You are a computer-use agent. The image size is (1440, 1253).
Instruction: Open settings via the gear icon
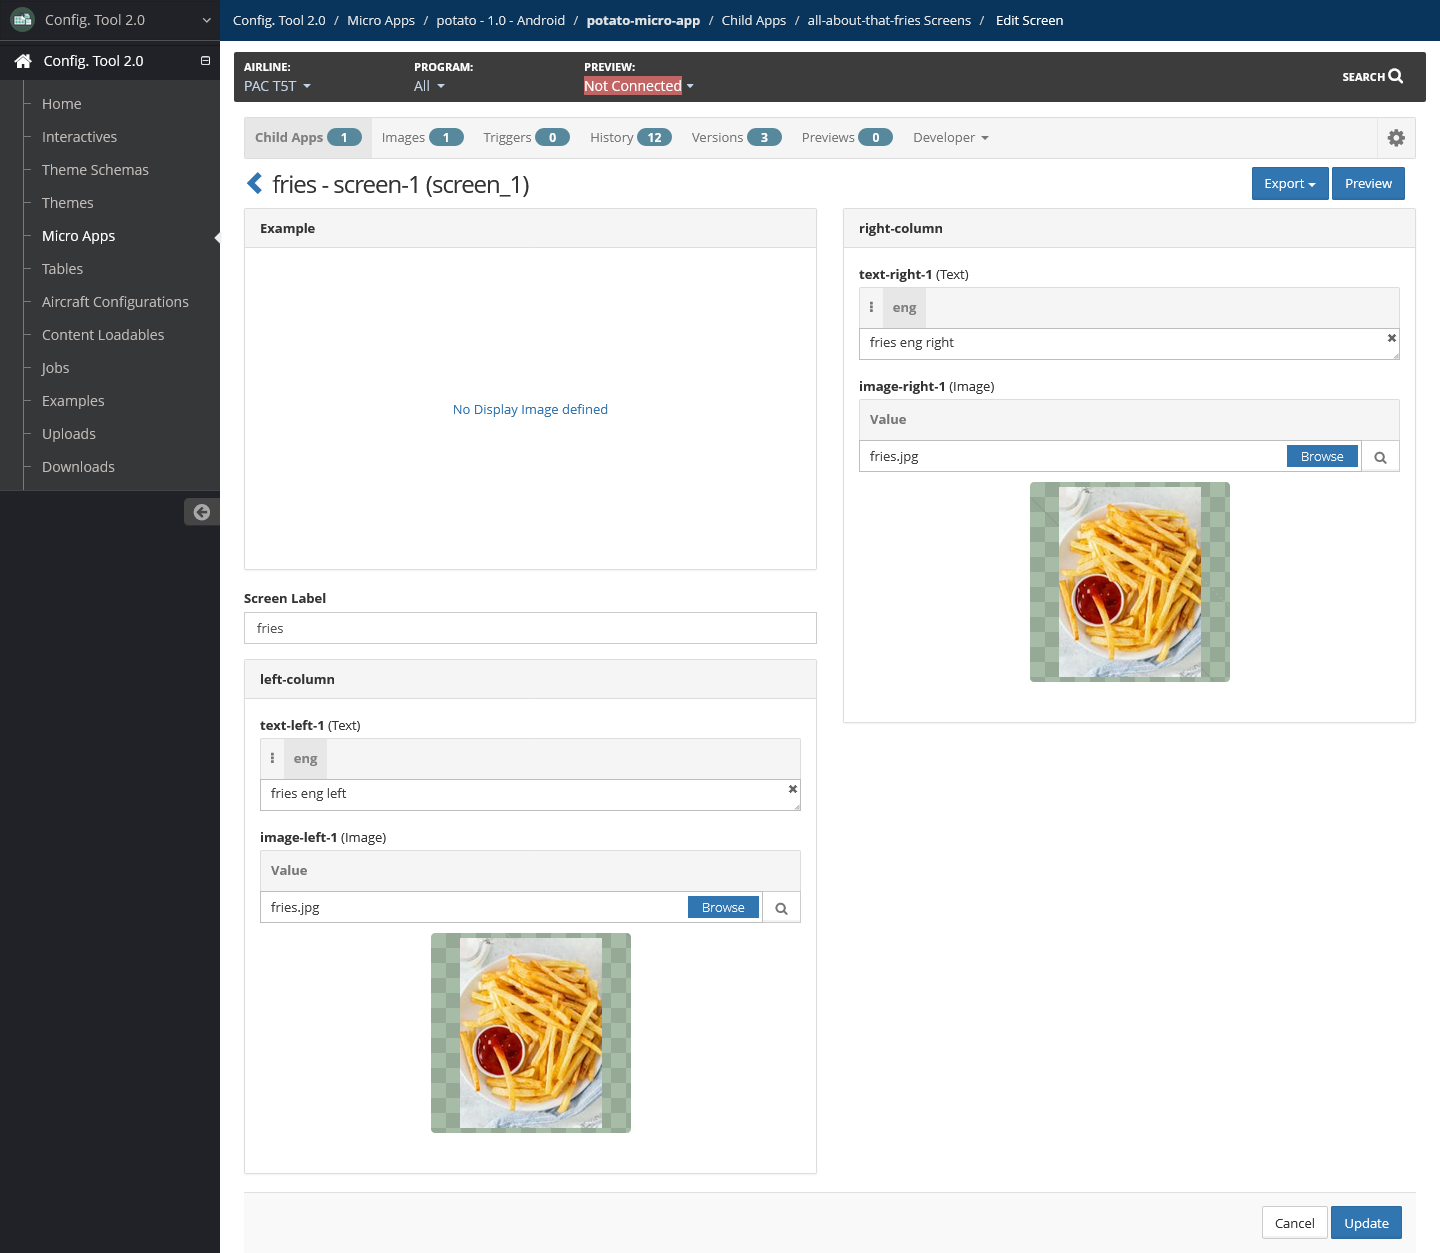point(1396,138)
